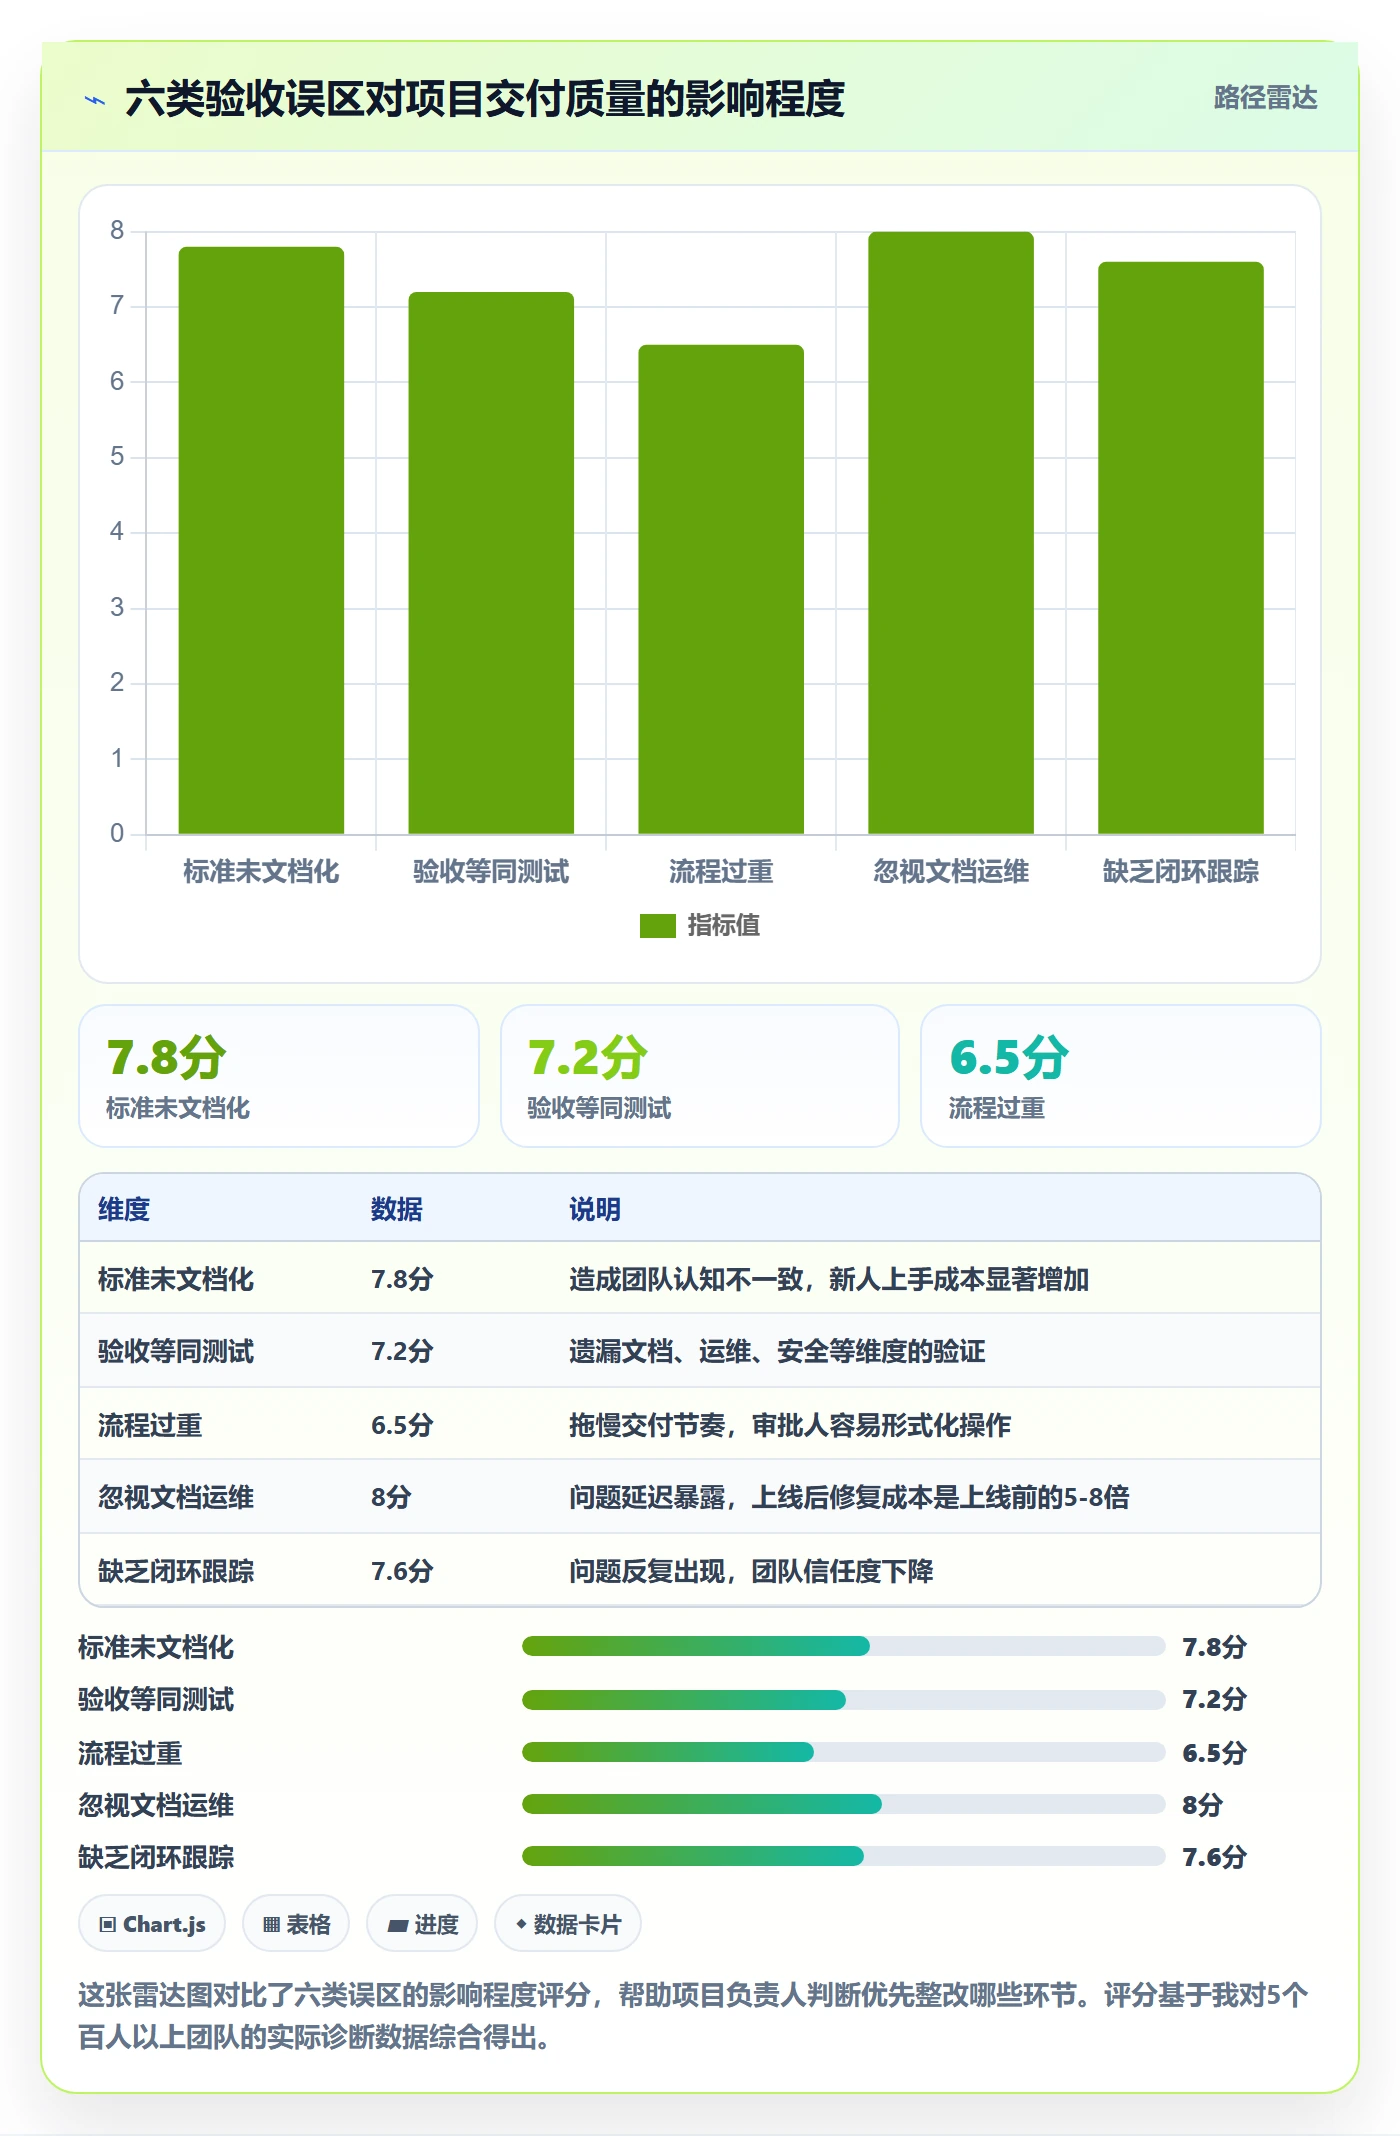The image size is (1400, 2136).
Task: Click the description 遗漏文档、运维、安全等维度的验证
Action: tap(777, 1351)
